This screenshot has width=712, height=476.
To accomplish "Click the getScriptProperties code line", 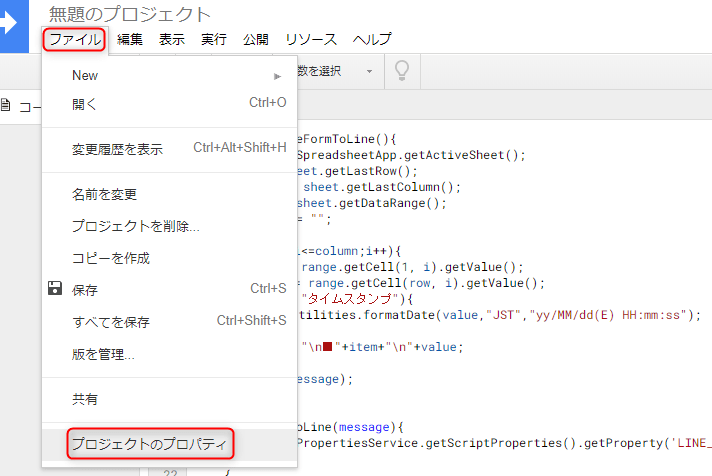I will coord(504,443).
